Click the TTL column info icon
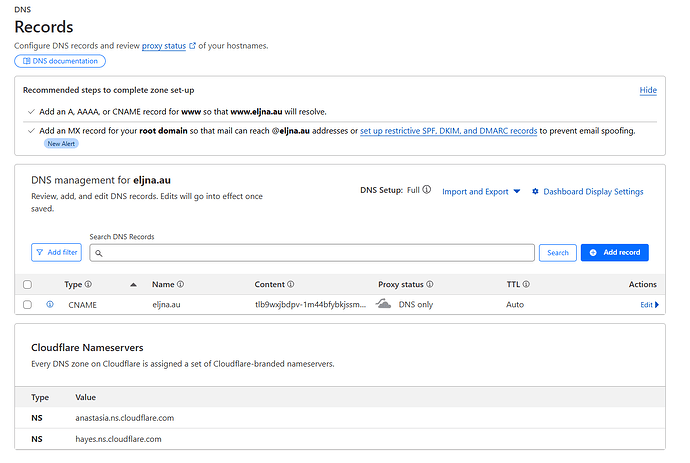 point(526,284)
